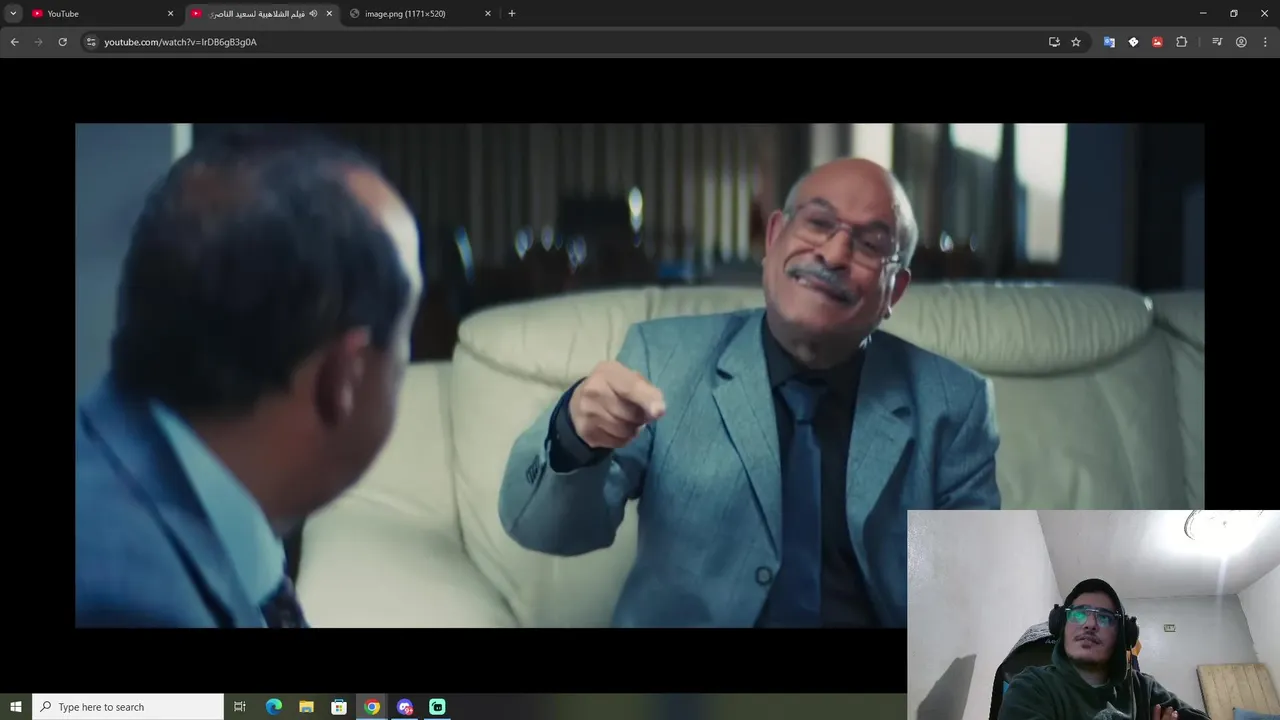Go forward to the next page
The height and width of the screenshot is (720, 1280).
[38, 42]
